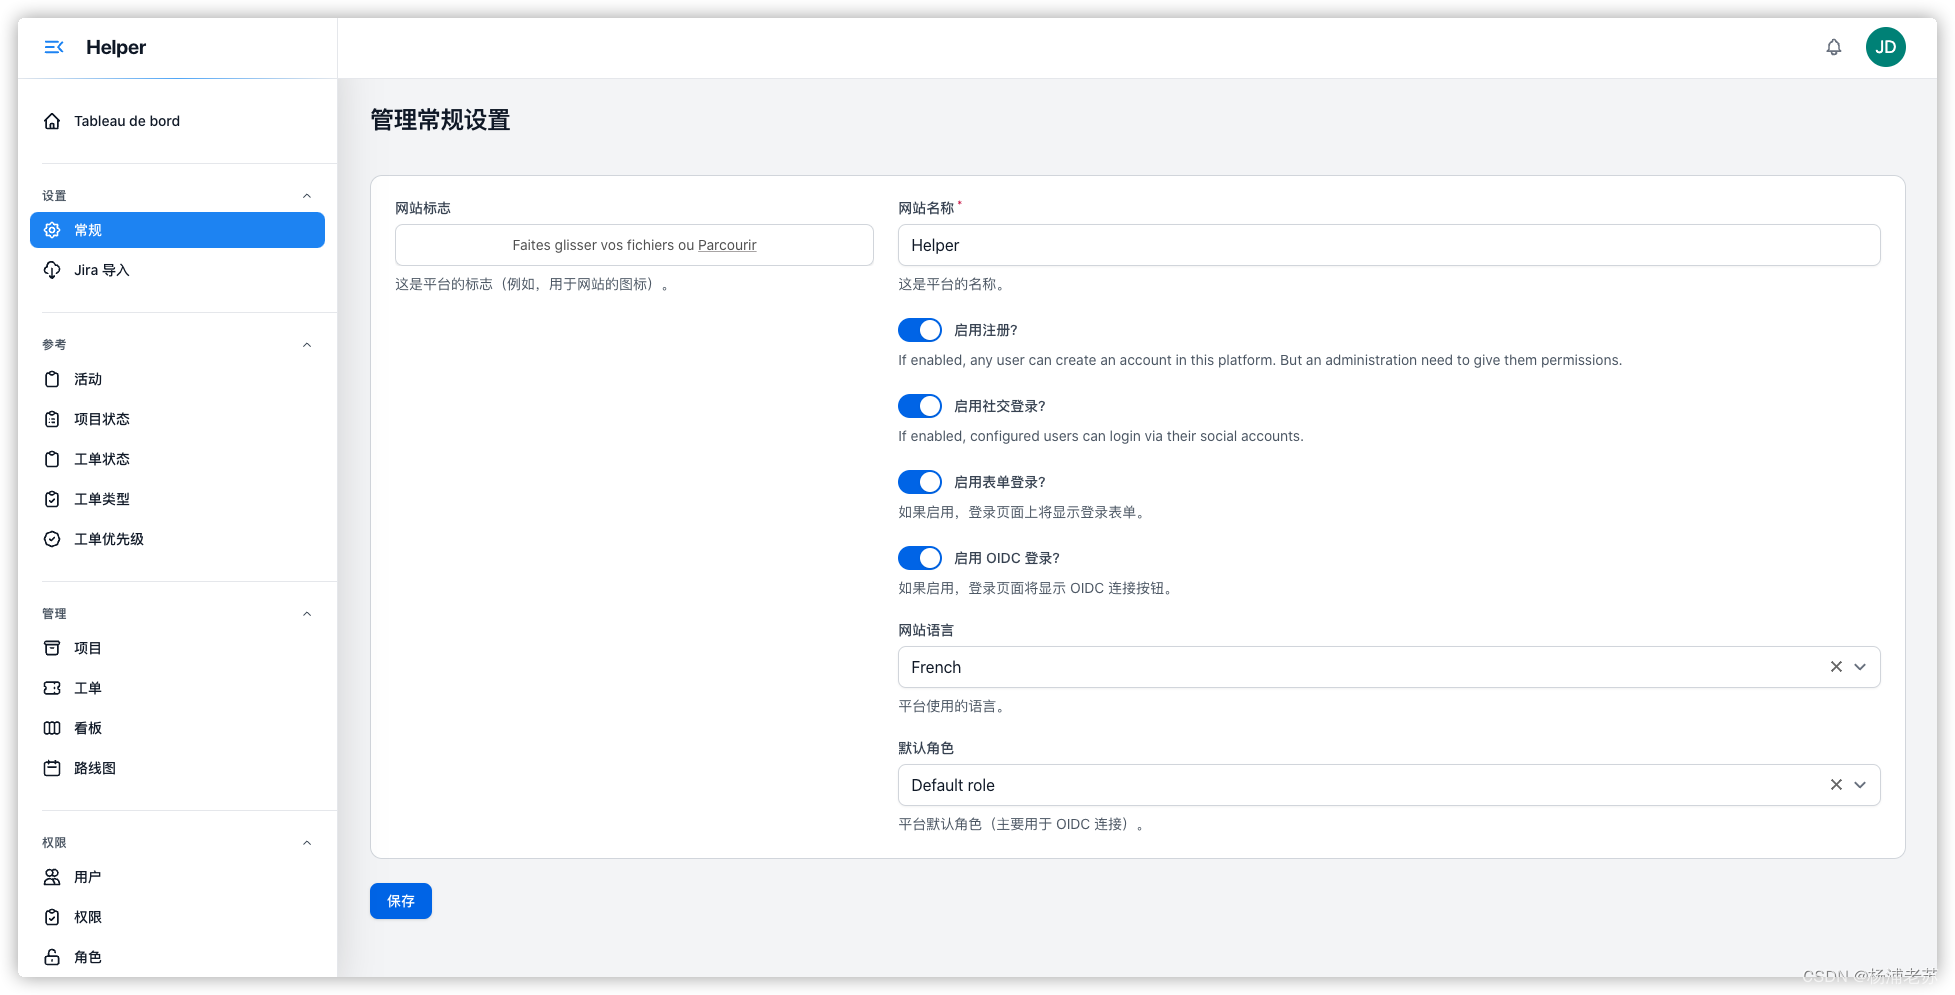Click the Parcourir link

point(727,245)
